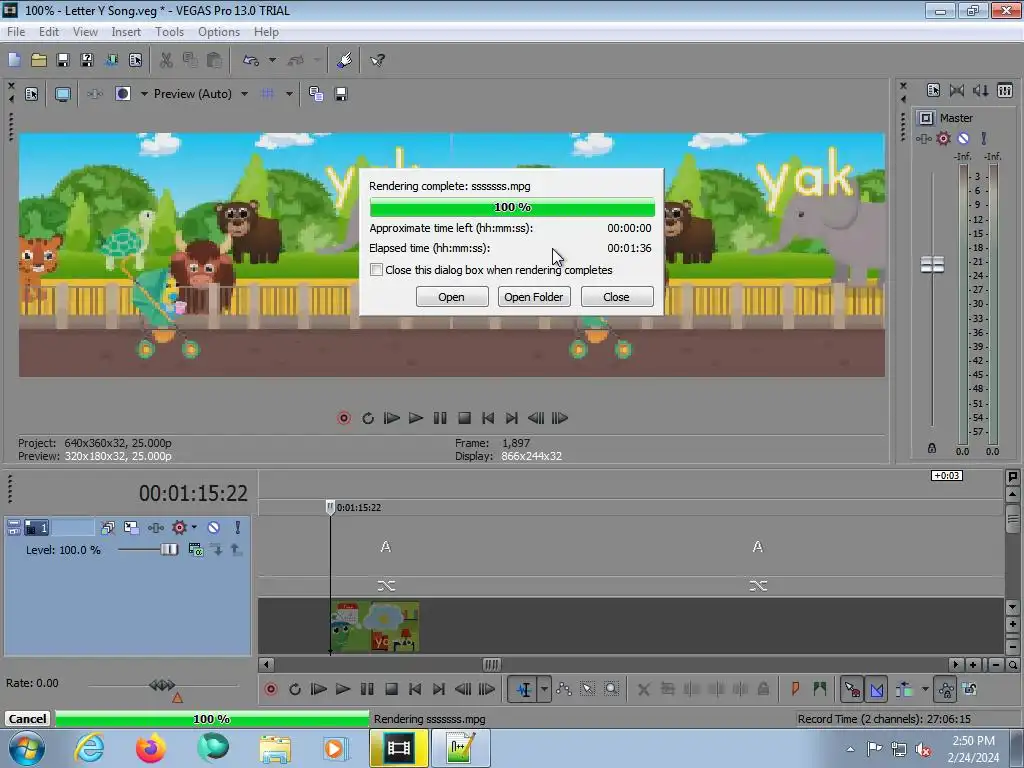Viewport: 1024px width, 768px height.
Task: Click the Cancel button in status bar
Action: 27,718
